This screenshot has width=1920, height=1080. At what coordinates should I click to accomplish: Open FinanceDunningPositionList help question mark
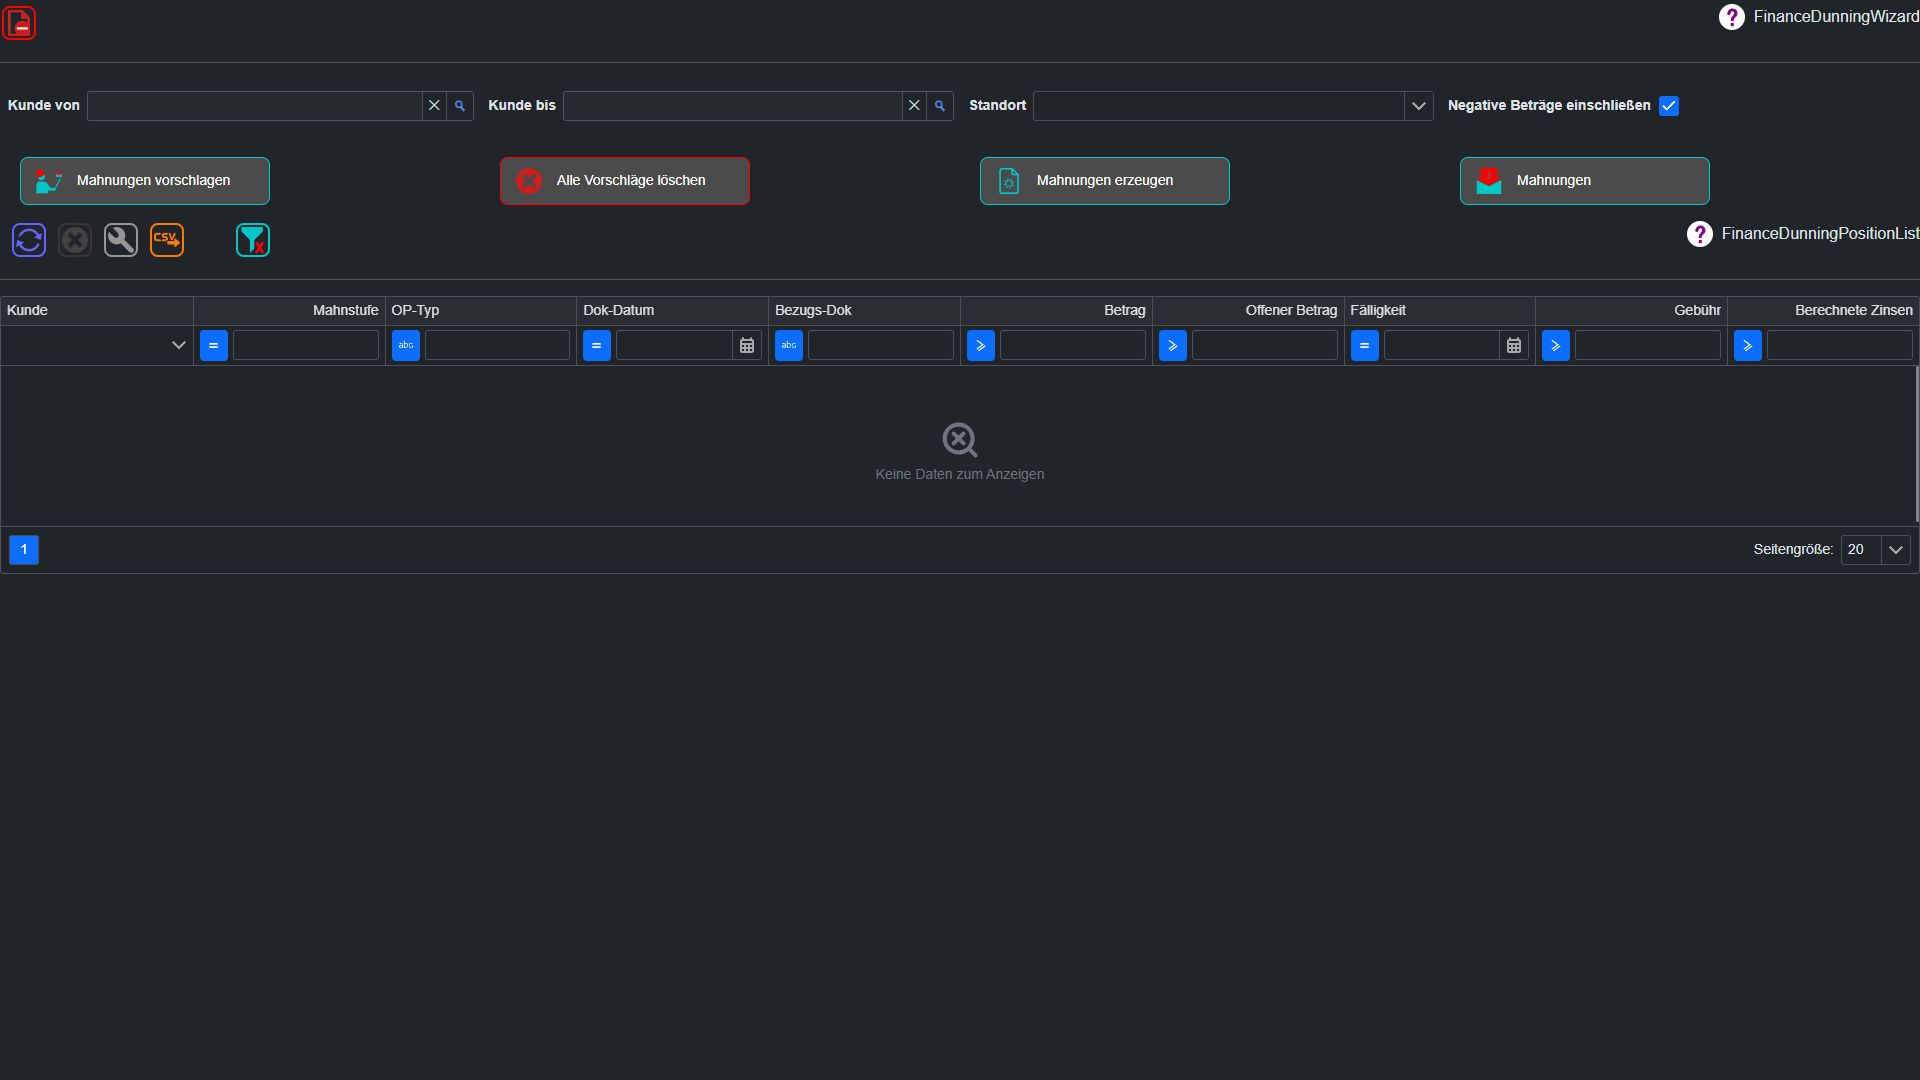[x=1699, y=234]
